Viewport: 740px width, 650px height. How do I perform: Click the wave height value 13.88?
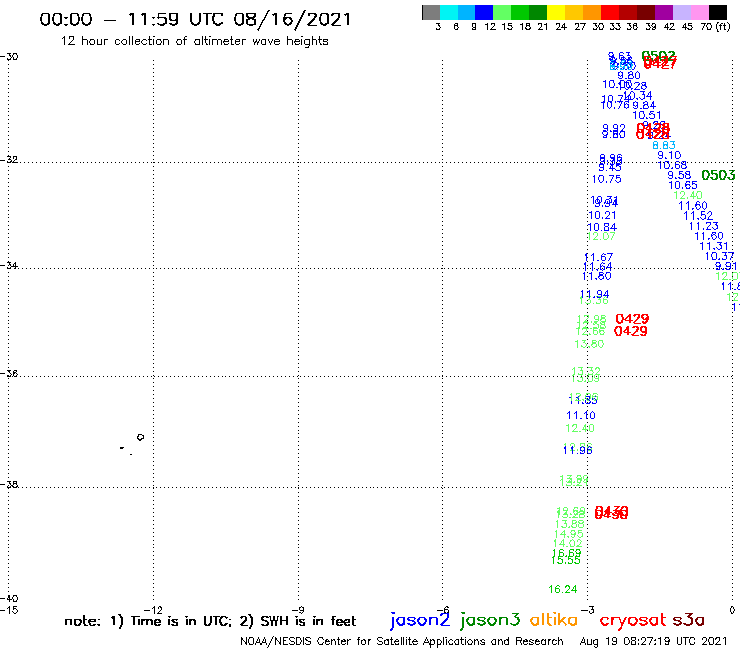[570, 524]
